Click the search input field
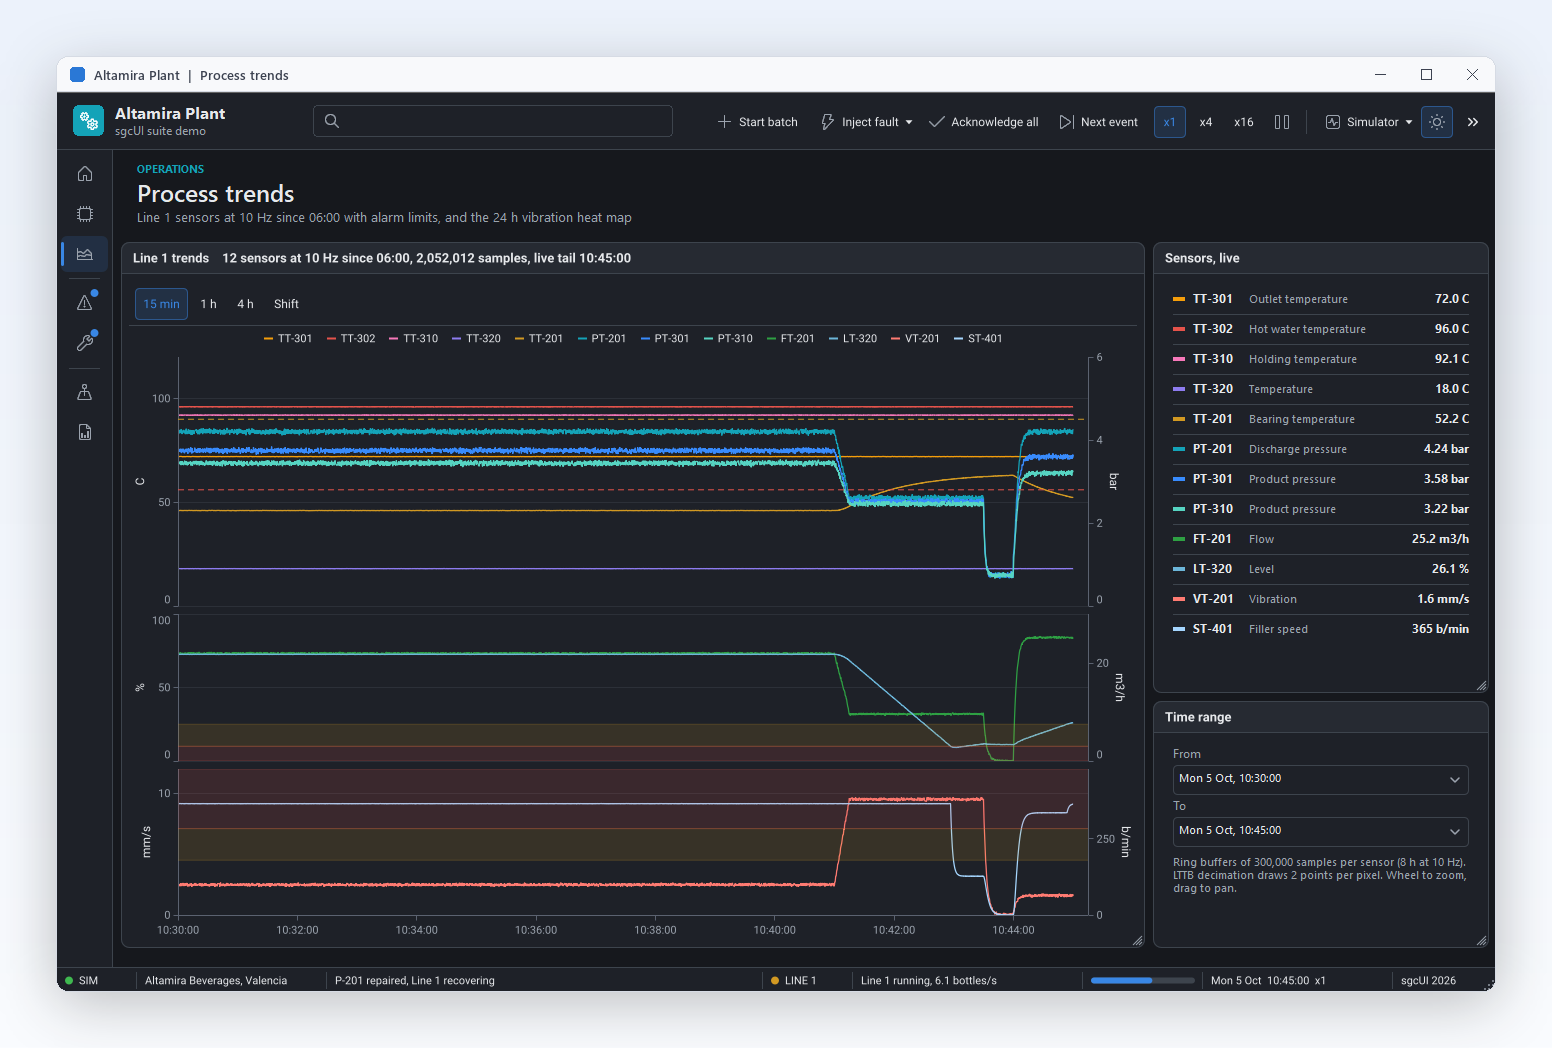The image size is (1552, 1048). [x=493, y=121]
